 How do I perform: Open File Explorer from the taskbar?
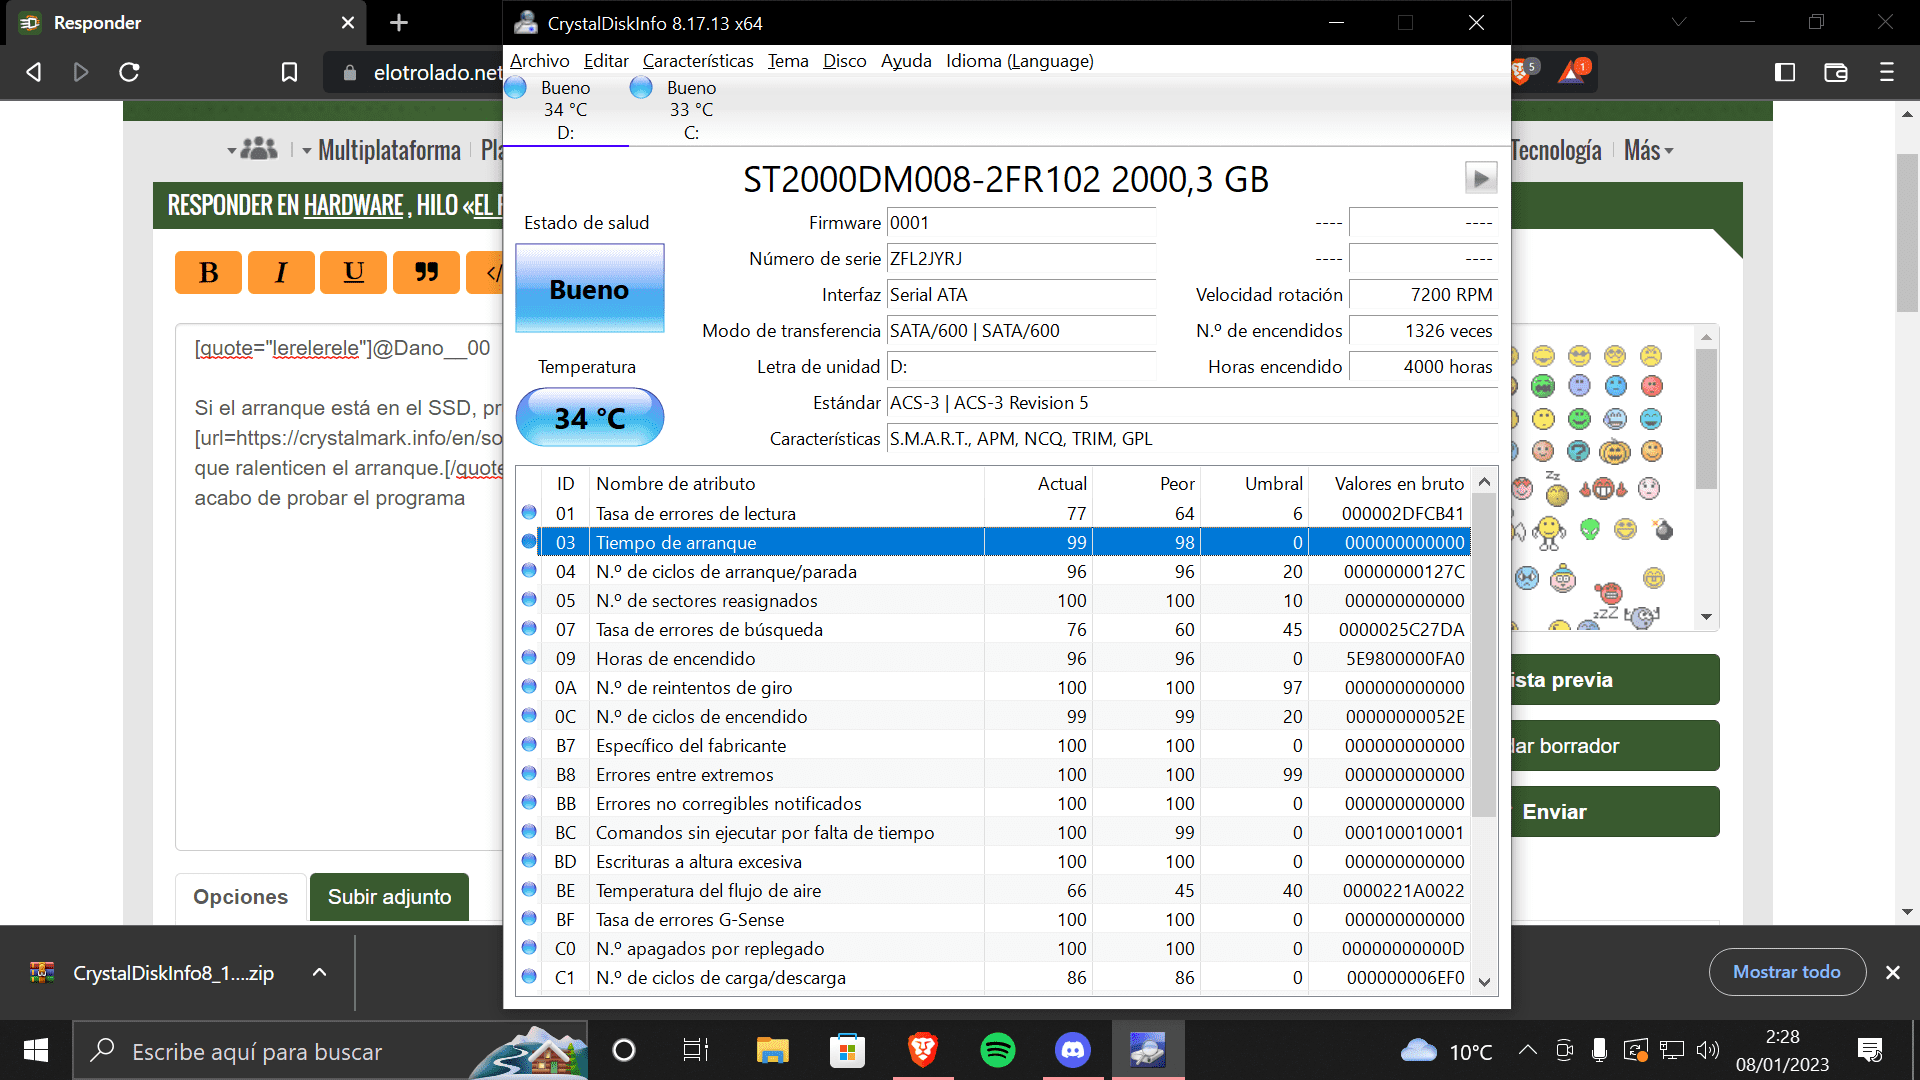click(772, 1050)
